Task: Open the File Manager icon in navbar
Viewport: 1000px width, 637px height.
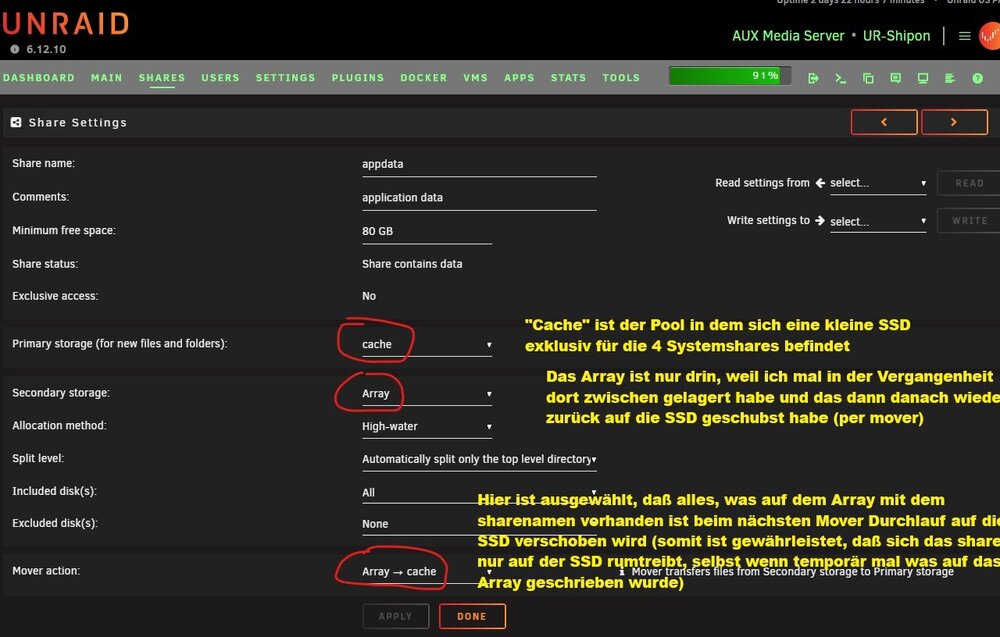Action: click(x=868, y=78)
